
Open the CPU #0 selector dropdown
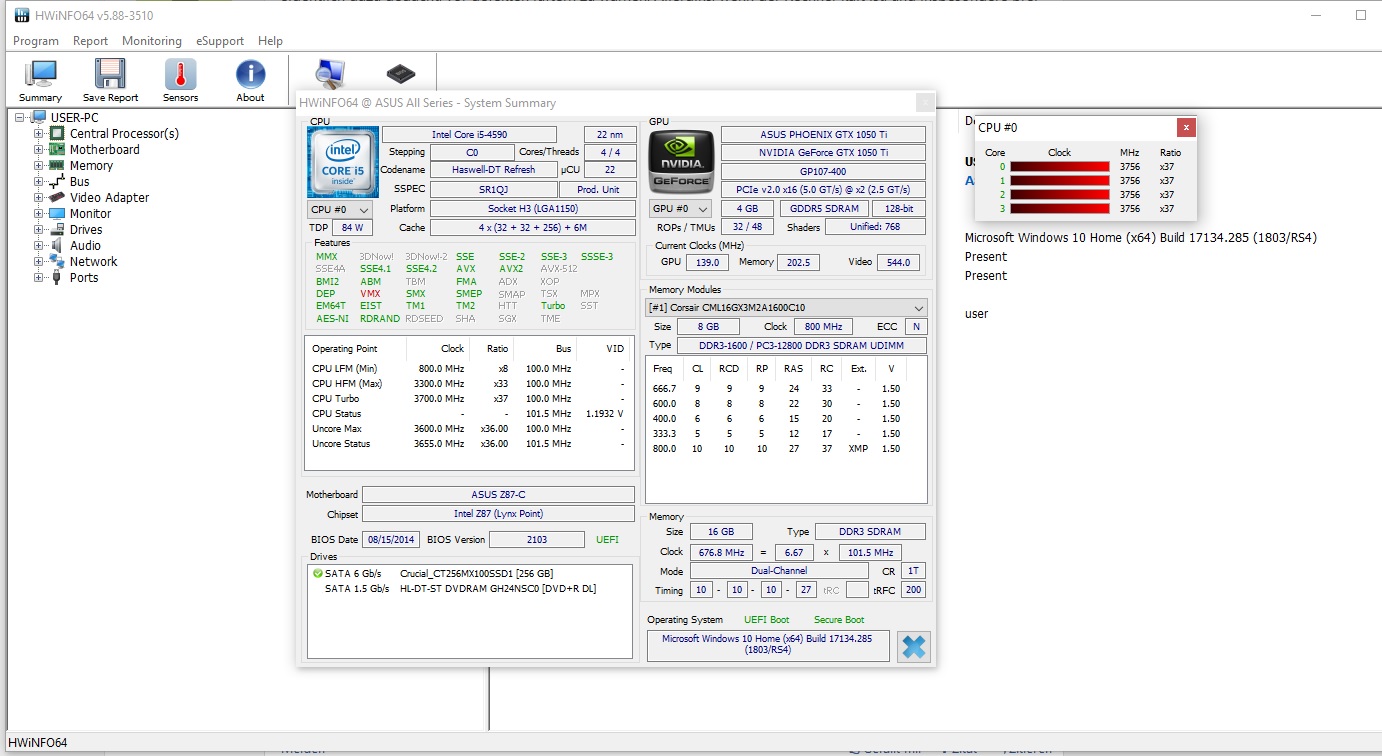click(x=340, y=209)
